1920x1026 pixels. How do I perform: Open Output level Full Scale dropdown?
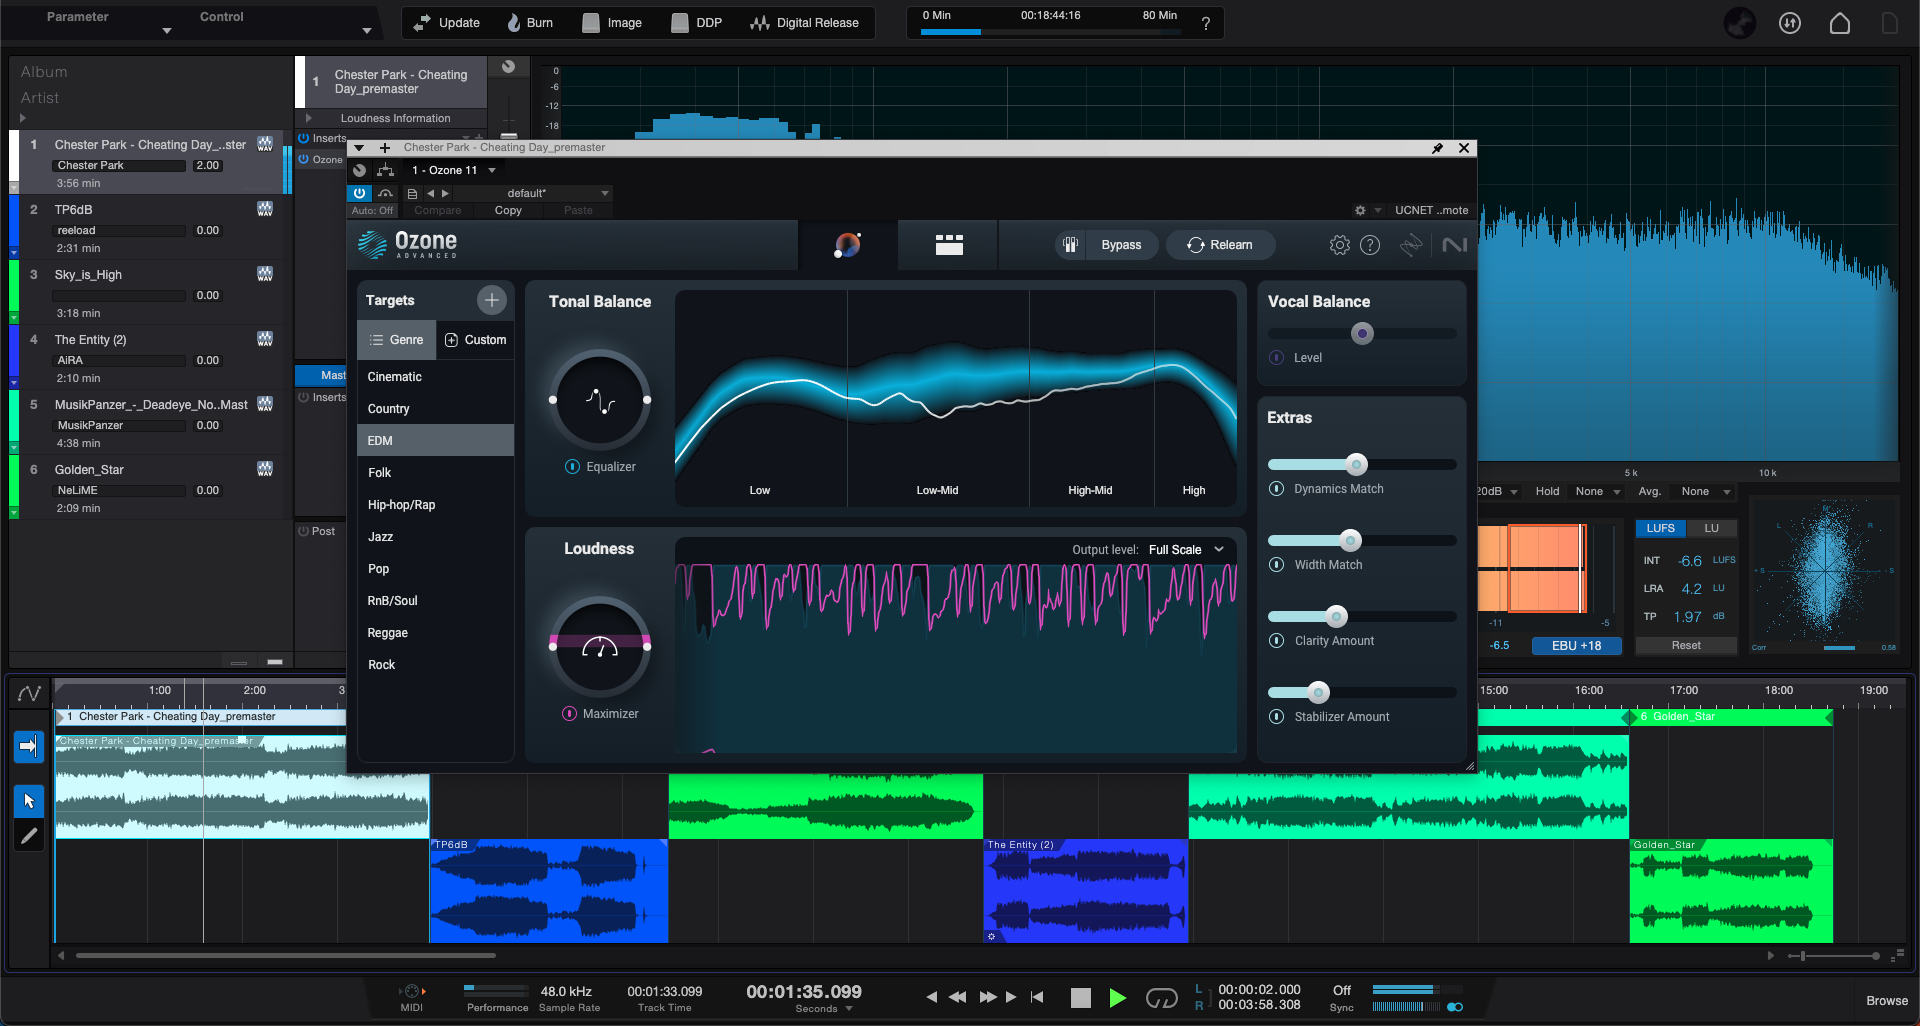click(x=1186, y=550)
